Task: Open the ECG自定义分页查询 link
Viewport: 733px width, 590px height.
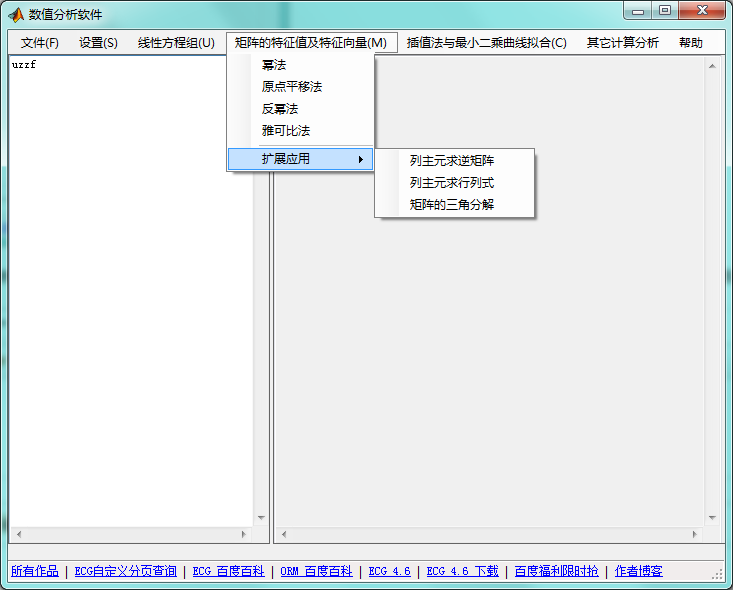Action: coord(126,571)
